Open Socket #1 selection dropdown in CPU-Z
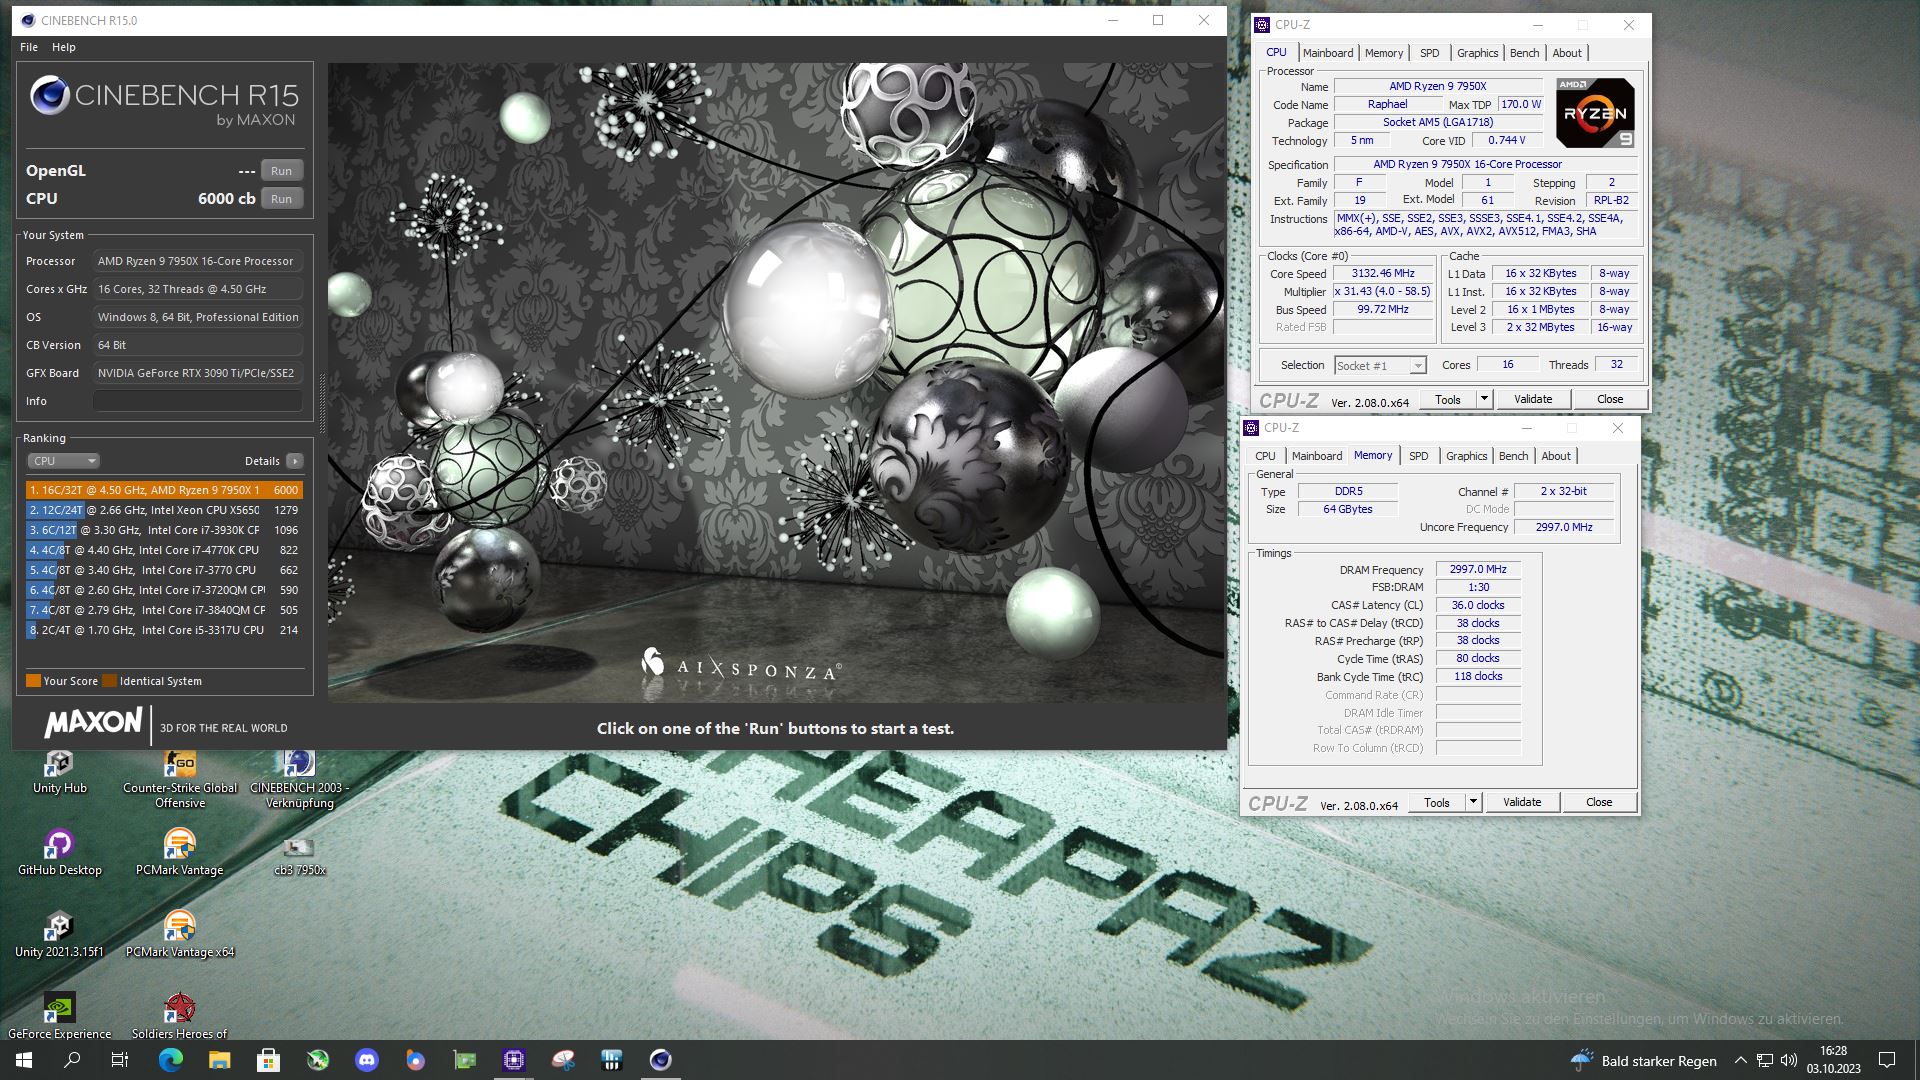The image size is (1920, 1080). [x=1380, y=366]
